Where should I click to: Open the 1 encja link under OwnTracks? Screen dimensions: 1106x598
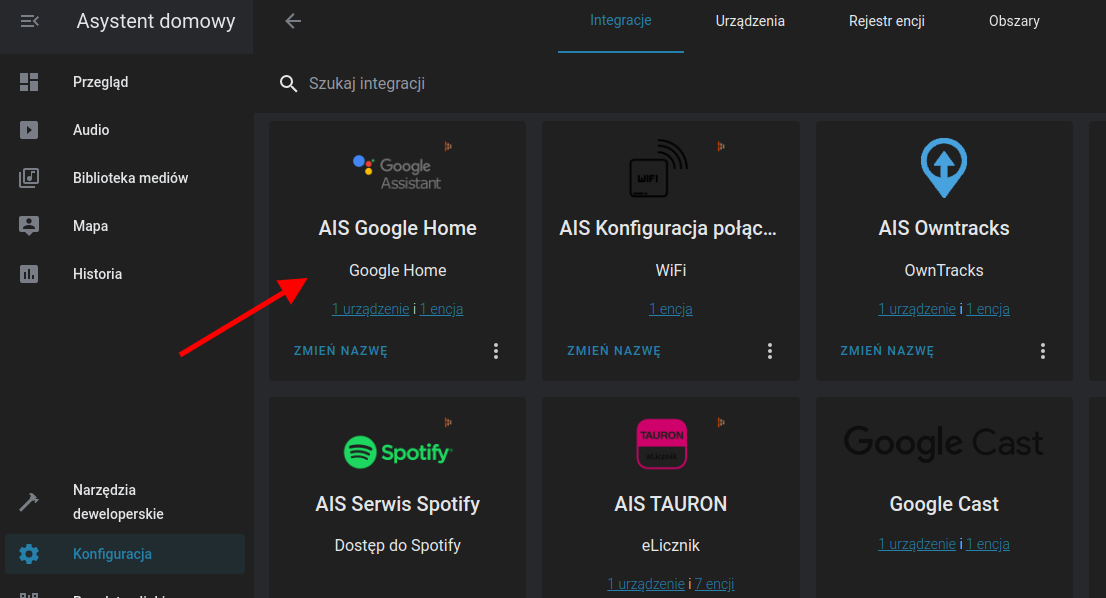(988, 309)
